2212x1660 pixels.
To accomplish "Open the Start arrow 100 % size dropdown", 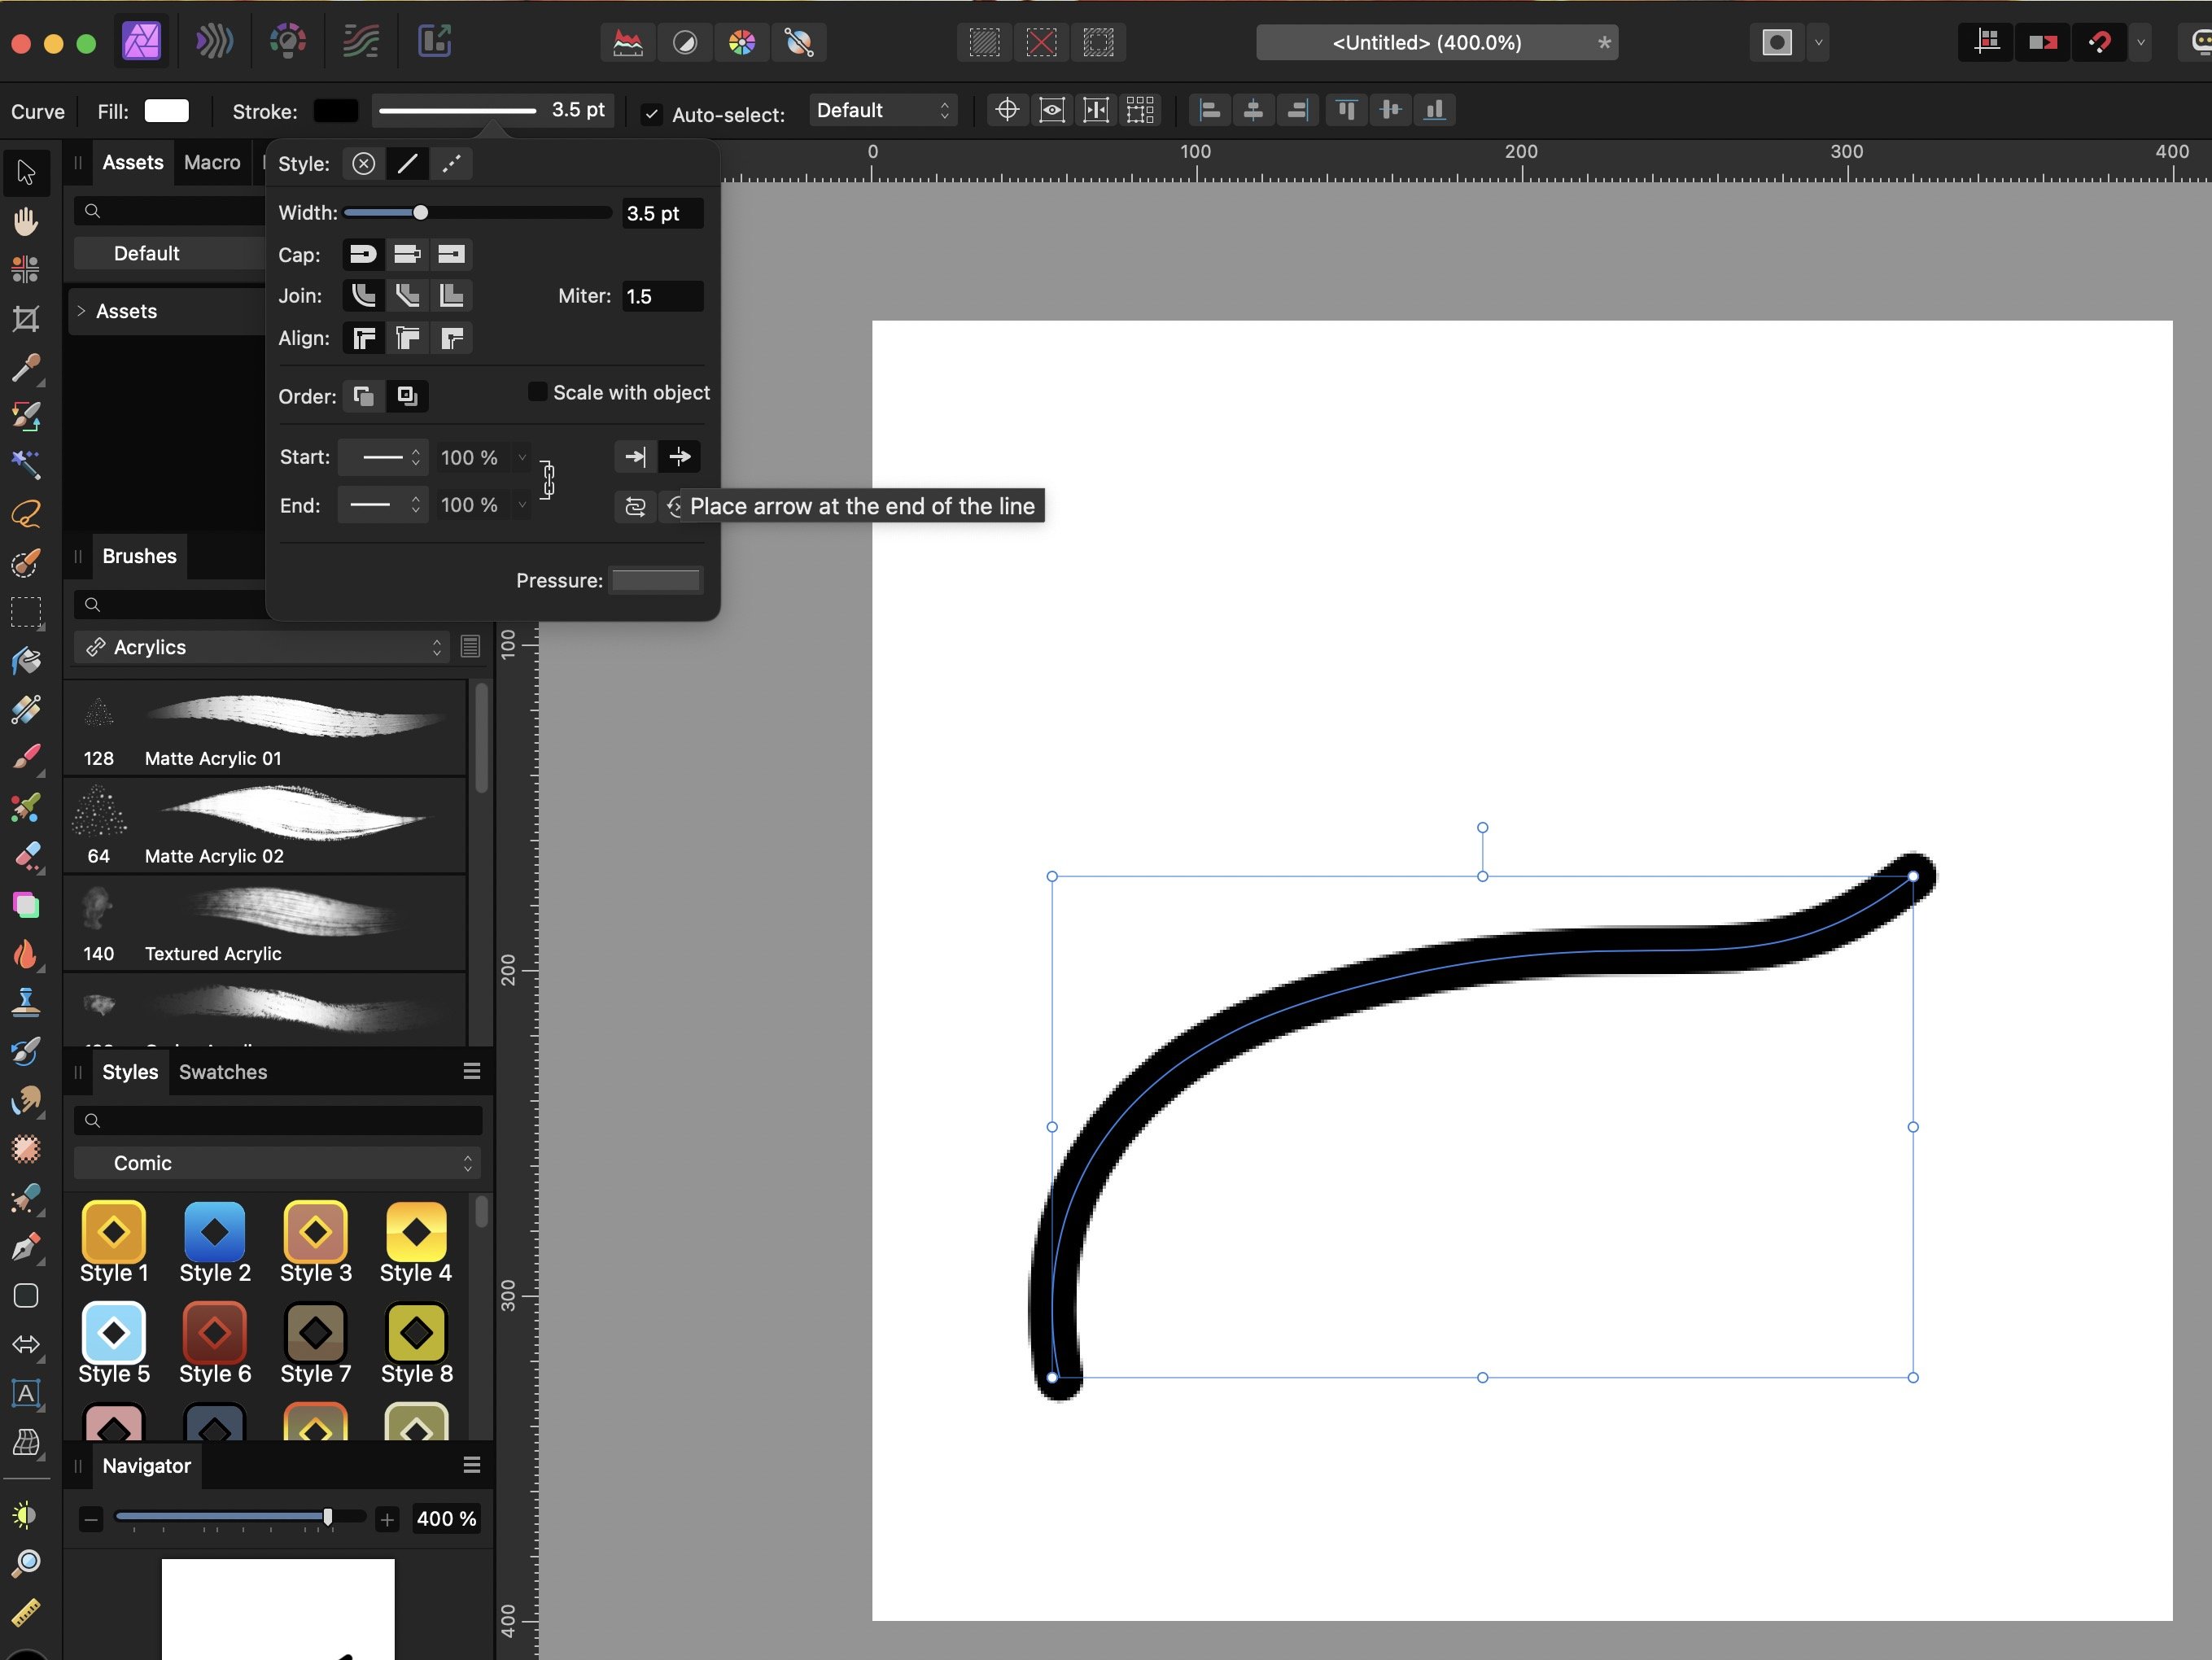I will pos(521,457).
